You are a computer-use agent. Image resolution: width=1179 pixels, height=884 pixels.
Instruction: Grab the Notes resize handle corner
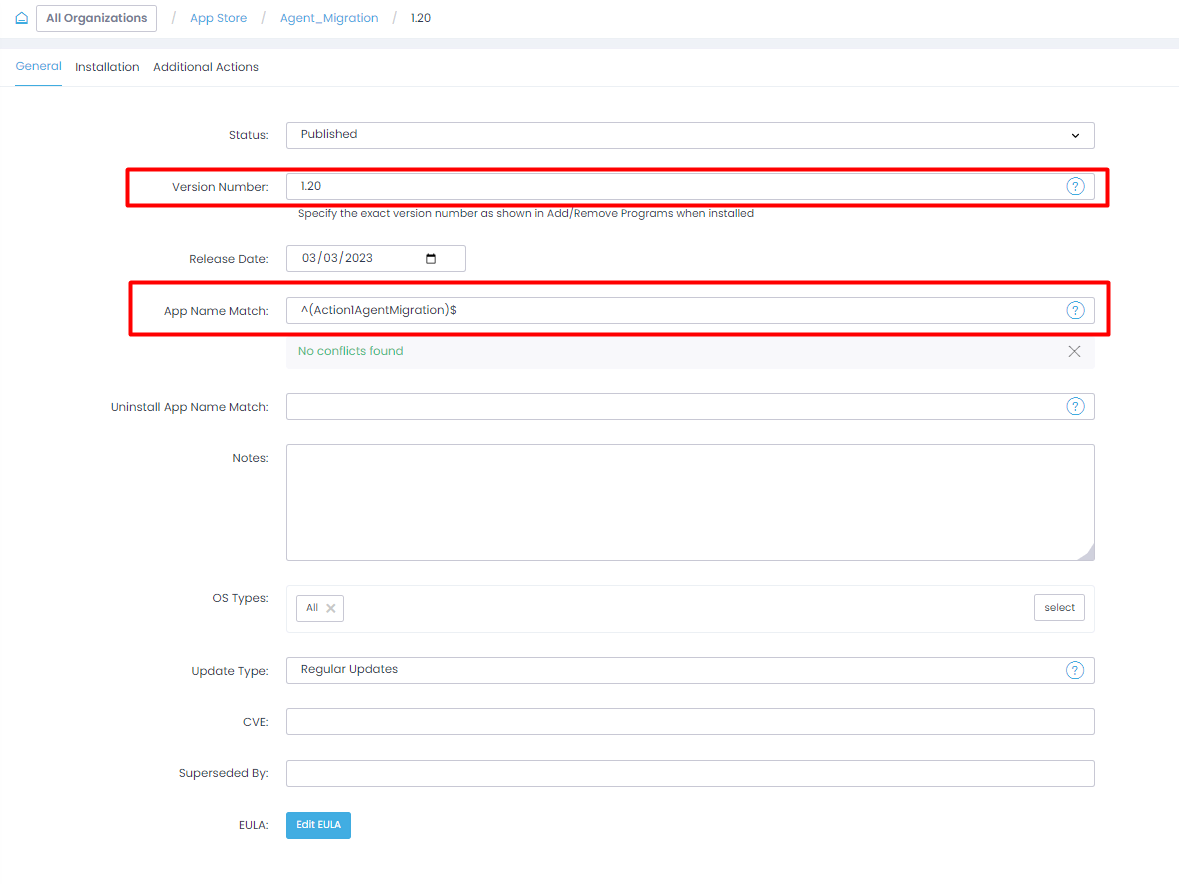[x=1087, y=553]
